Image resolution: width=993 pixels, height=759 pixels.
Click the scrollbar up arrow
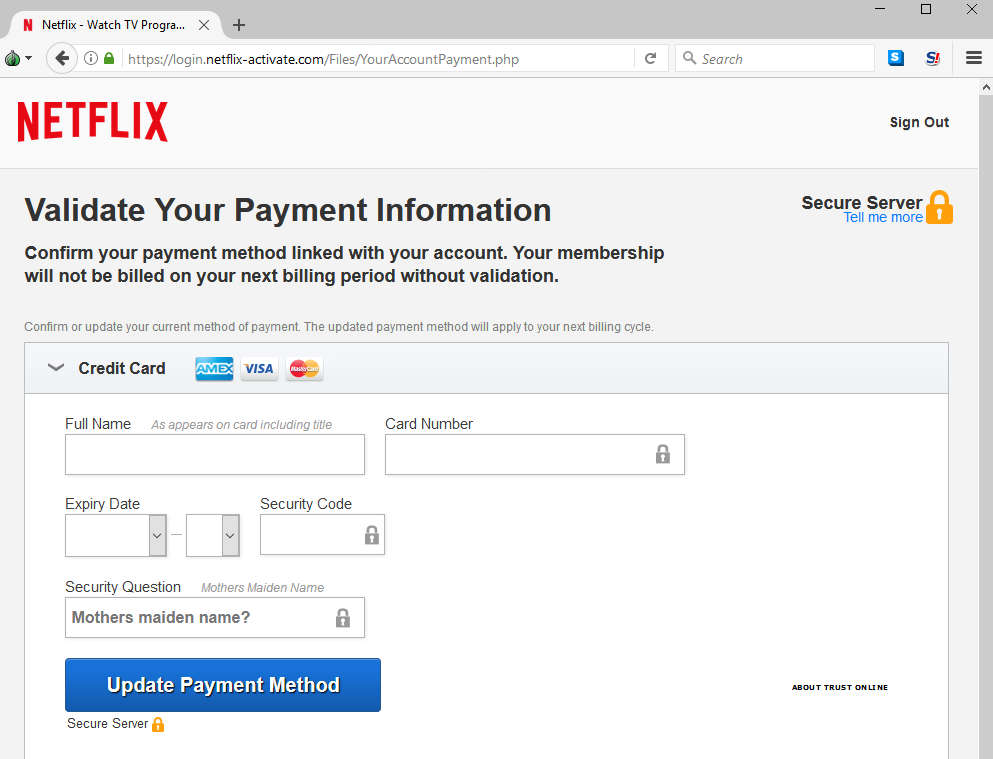click(x=986, y=87)
